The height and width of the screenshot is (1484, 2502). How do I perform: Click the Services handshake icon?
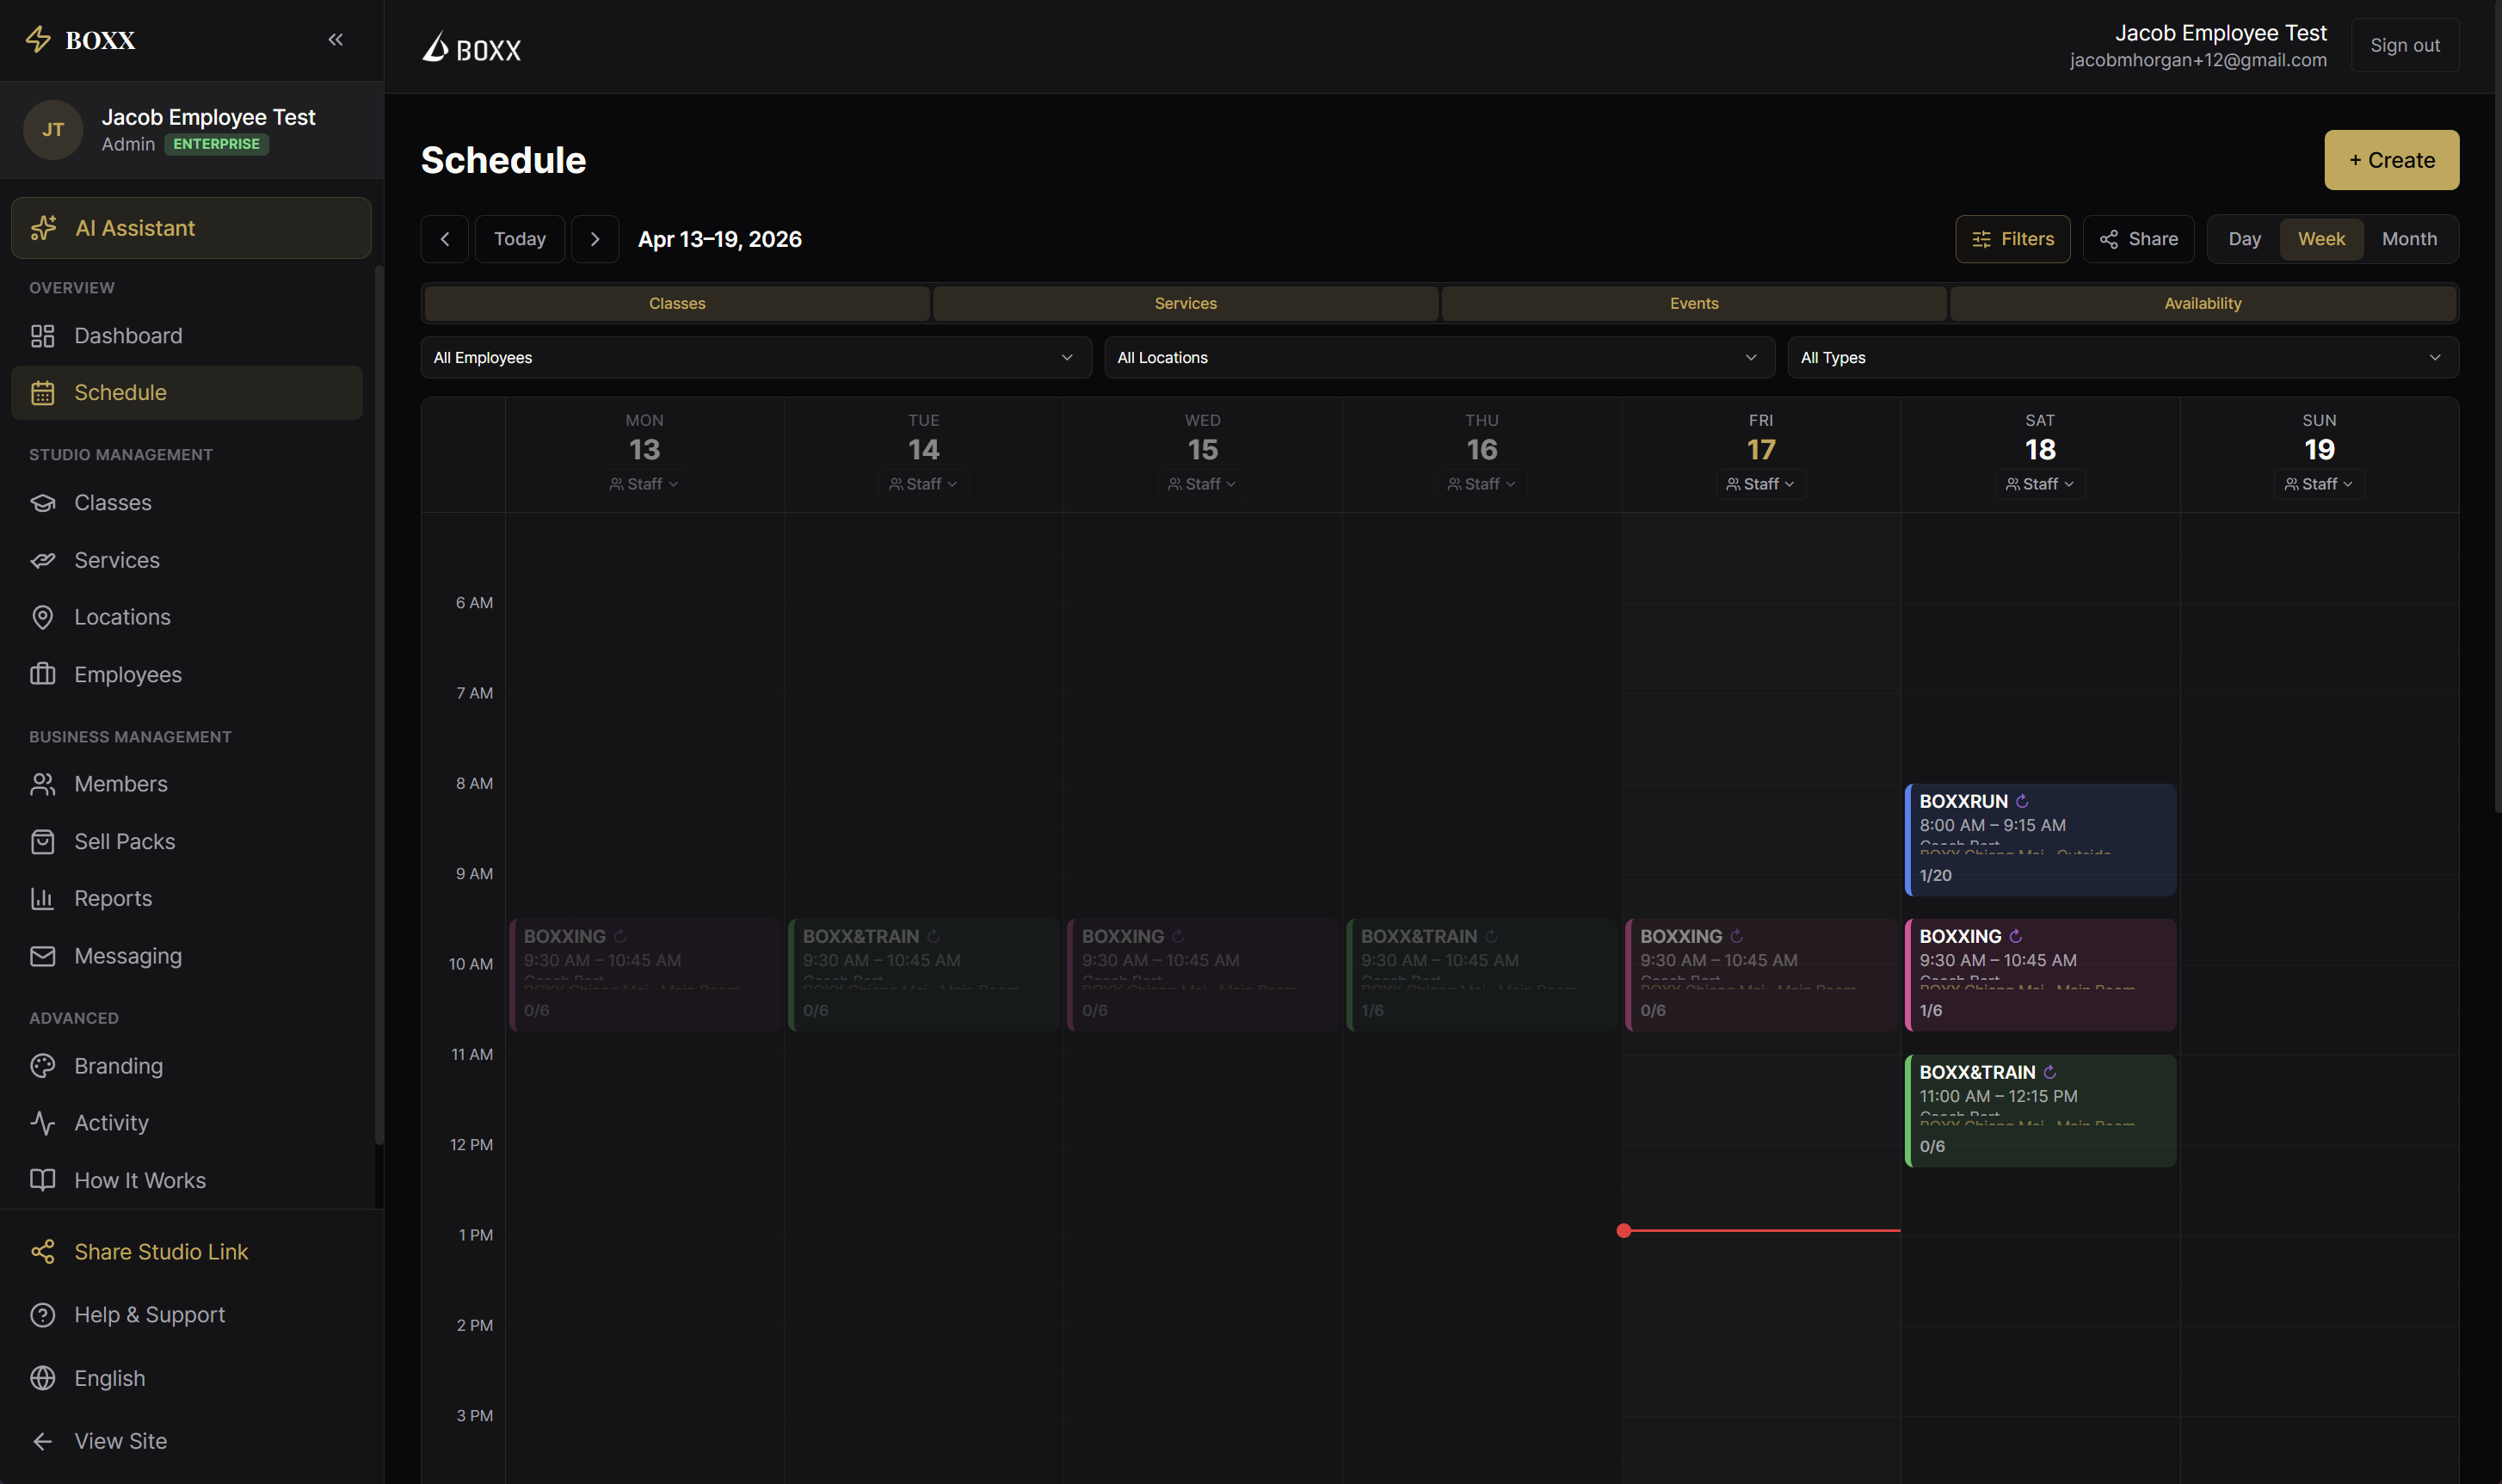pyautogui.click(x=42, y=560)
